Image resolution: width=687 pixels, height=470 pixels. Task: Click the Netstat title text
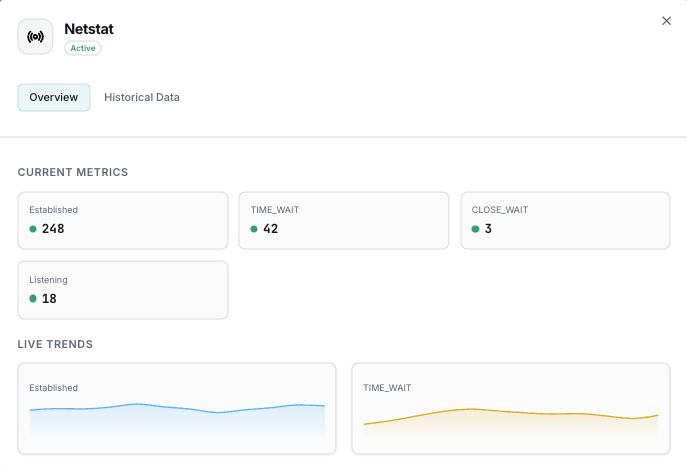tap(89, 29)
